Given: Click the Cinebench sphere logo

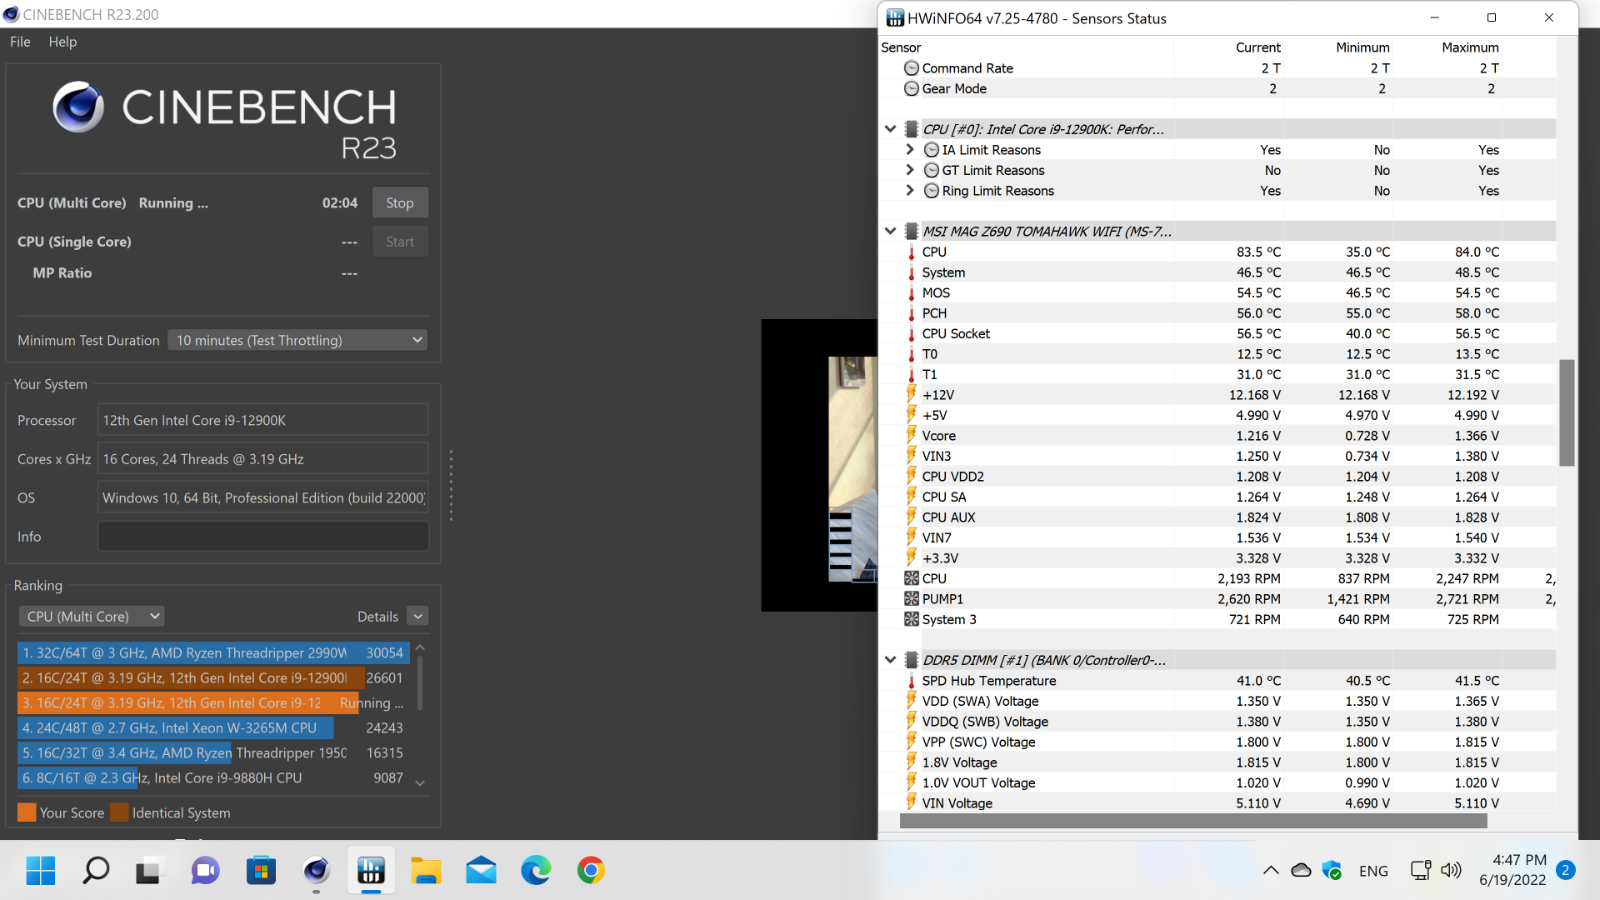Looking at the screenshot, I should [x=78, y=107].
